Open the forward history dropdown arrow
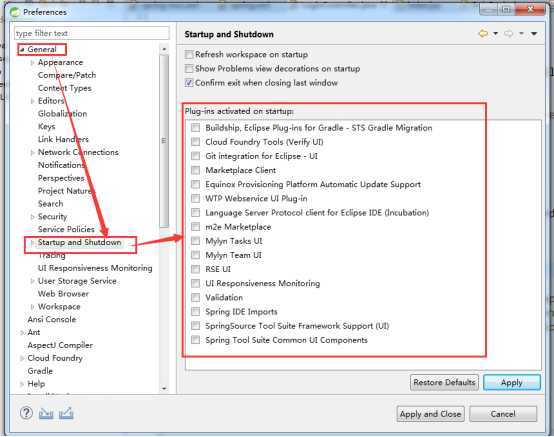The height and width of the screenshot is (437, 554). point(521,34)
